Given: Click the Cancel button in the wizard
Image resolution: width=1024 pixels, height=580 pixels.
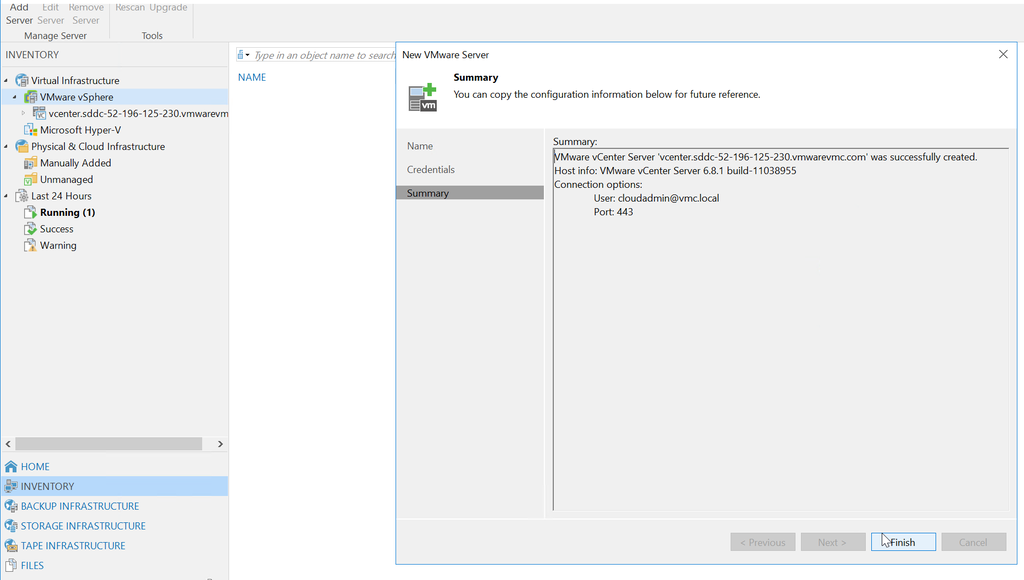Looking at the screenshot, I should coord(973,542).
